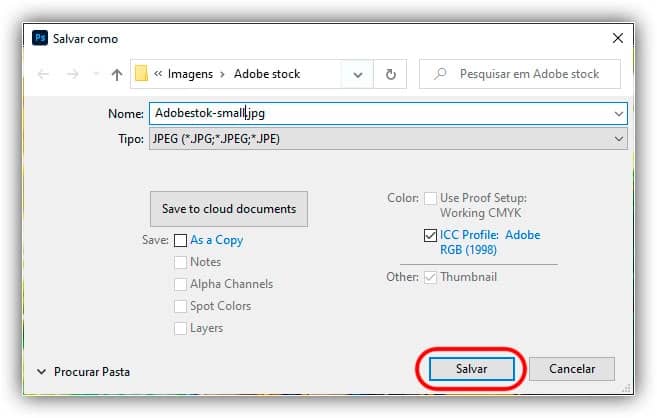Go up one folder level

(x=117, y=74)
